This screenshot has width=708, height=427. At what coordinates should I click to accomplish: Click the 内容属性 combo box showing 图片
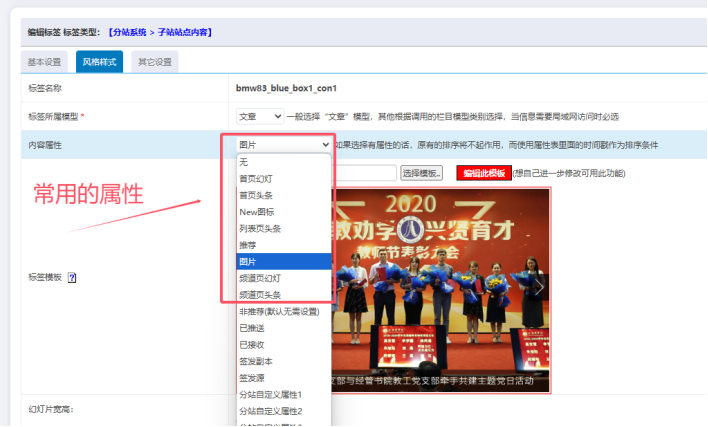(283, 145)
